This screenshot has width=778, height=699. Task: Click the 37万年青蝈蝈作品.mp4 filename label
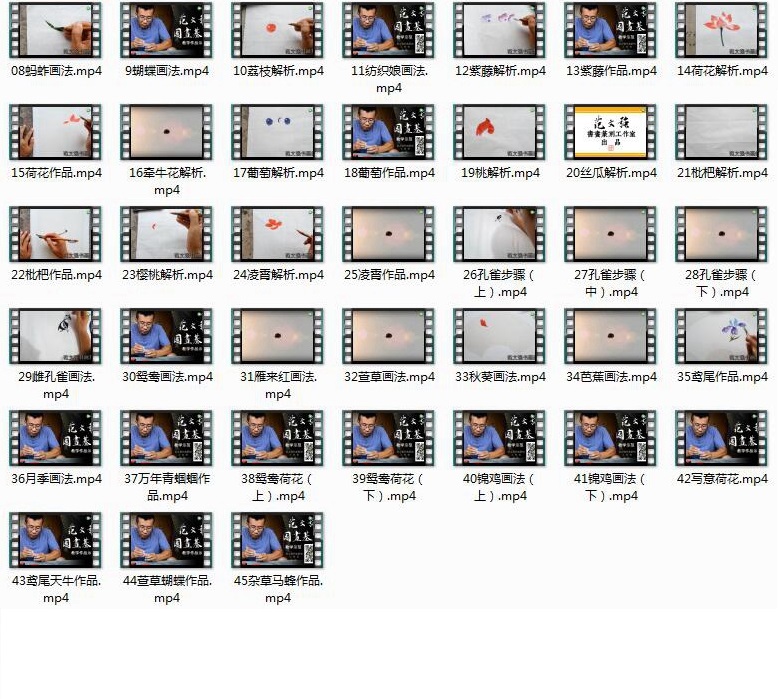(167, 487)
